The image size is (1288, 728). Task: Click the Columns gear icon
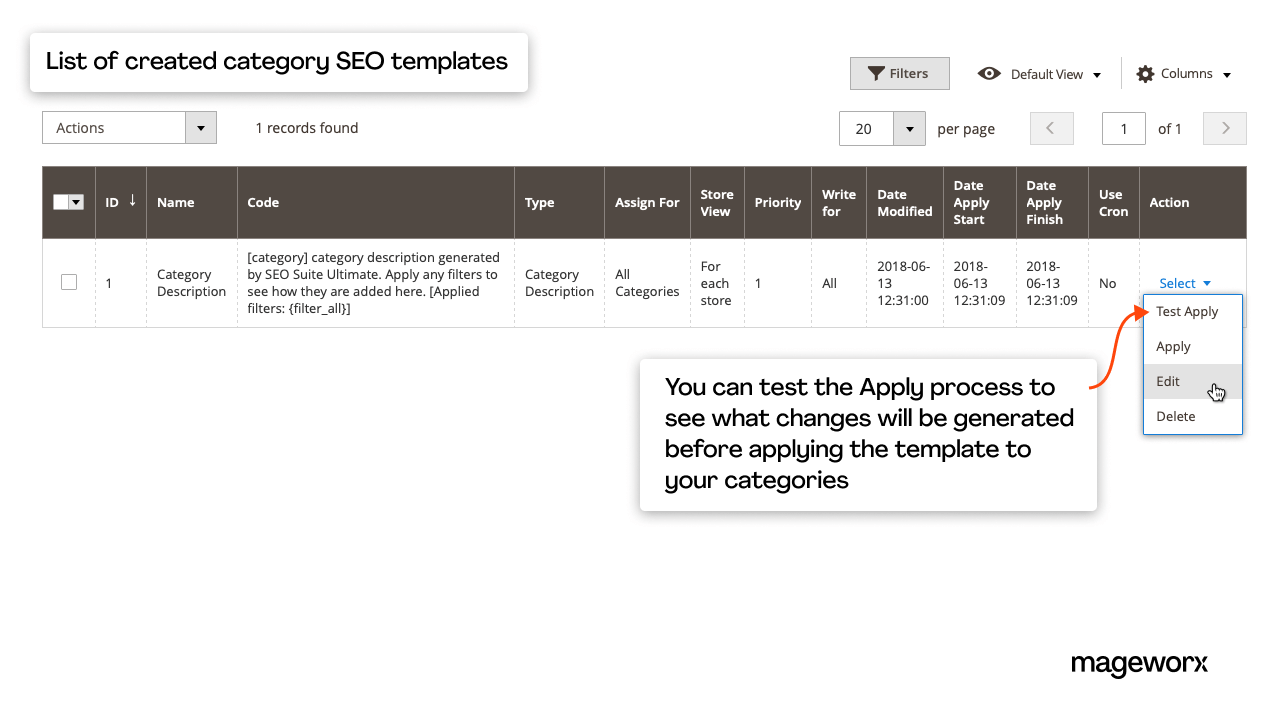[1144, 73]
